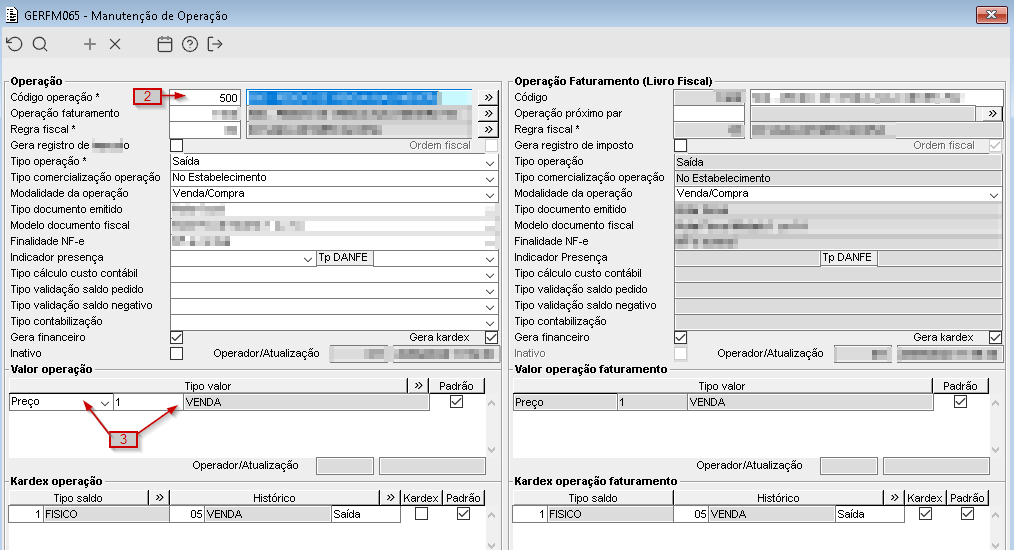Screen dimensions: 1014x550
Task: Toggle Gera registro de imposto checkbox in Faturamento
Action: (680, 146)
